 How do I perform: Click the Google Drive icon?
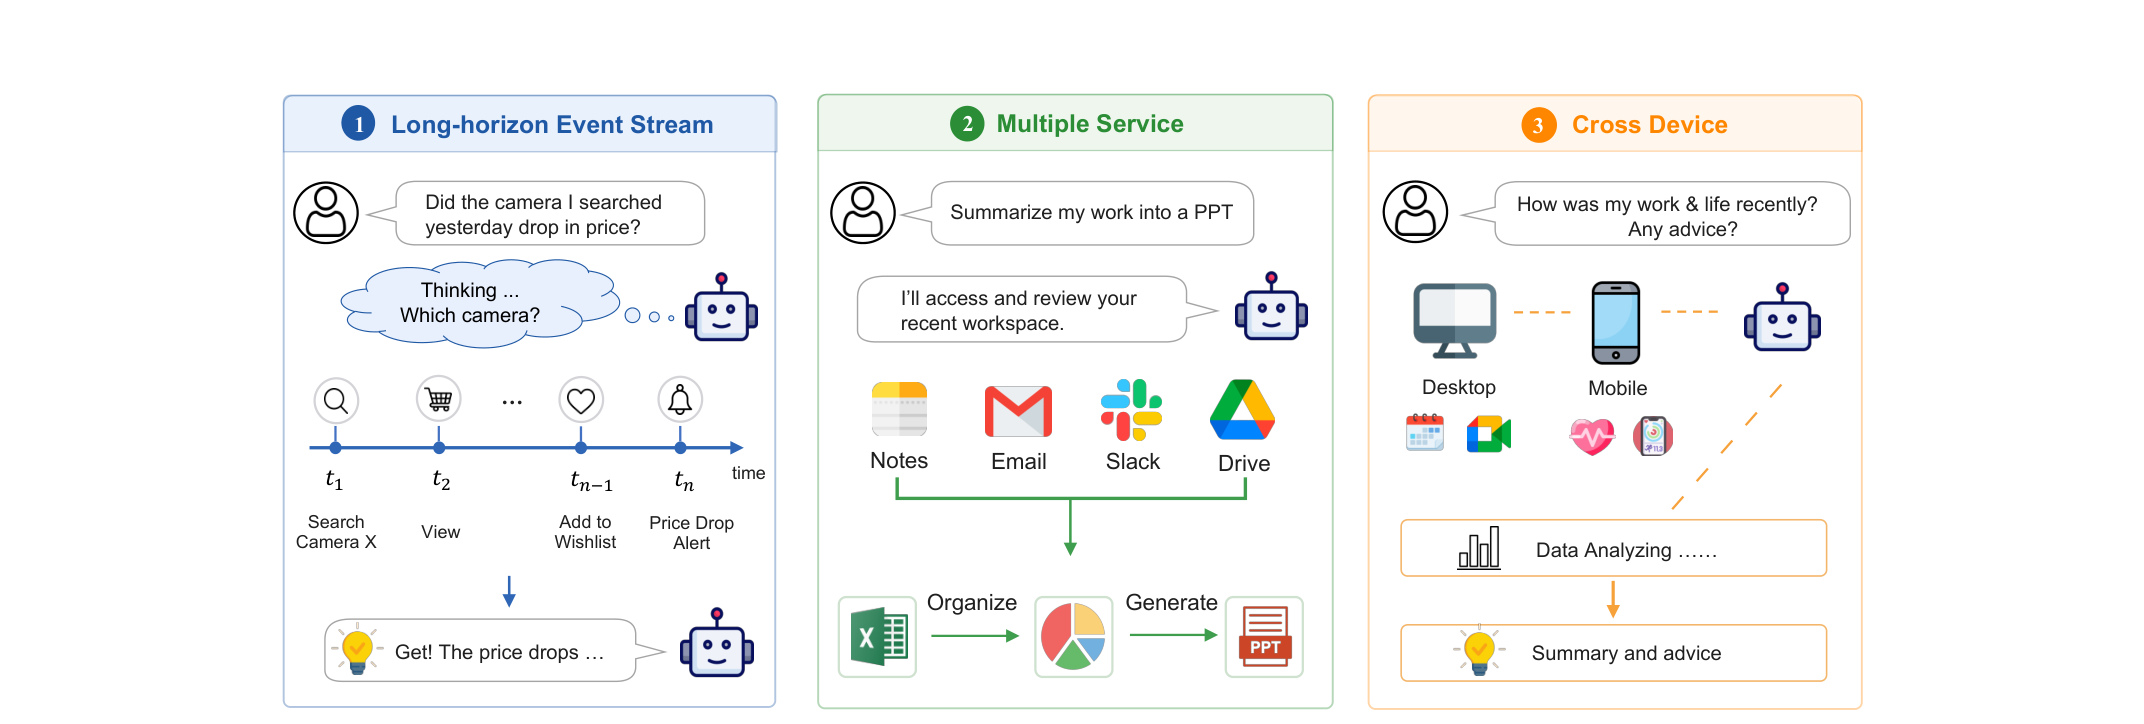pyautogui.click(x=1242, y=410)
